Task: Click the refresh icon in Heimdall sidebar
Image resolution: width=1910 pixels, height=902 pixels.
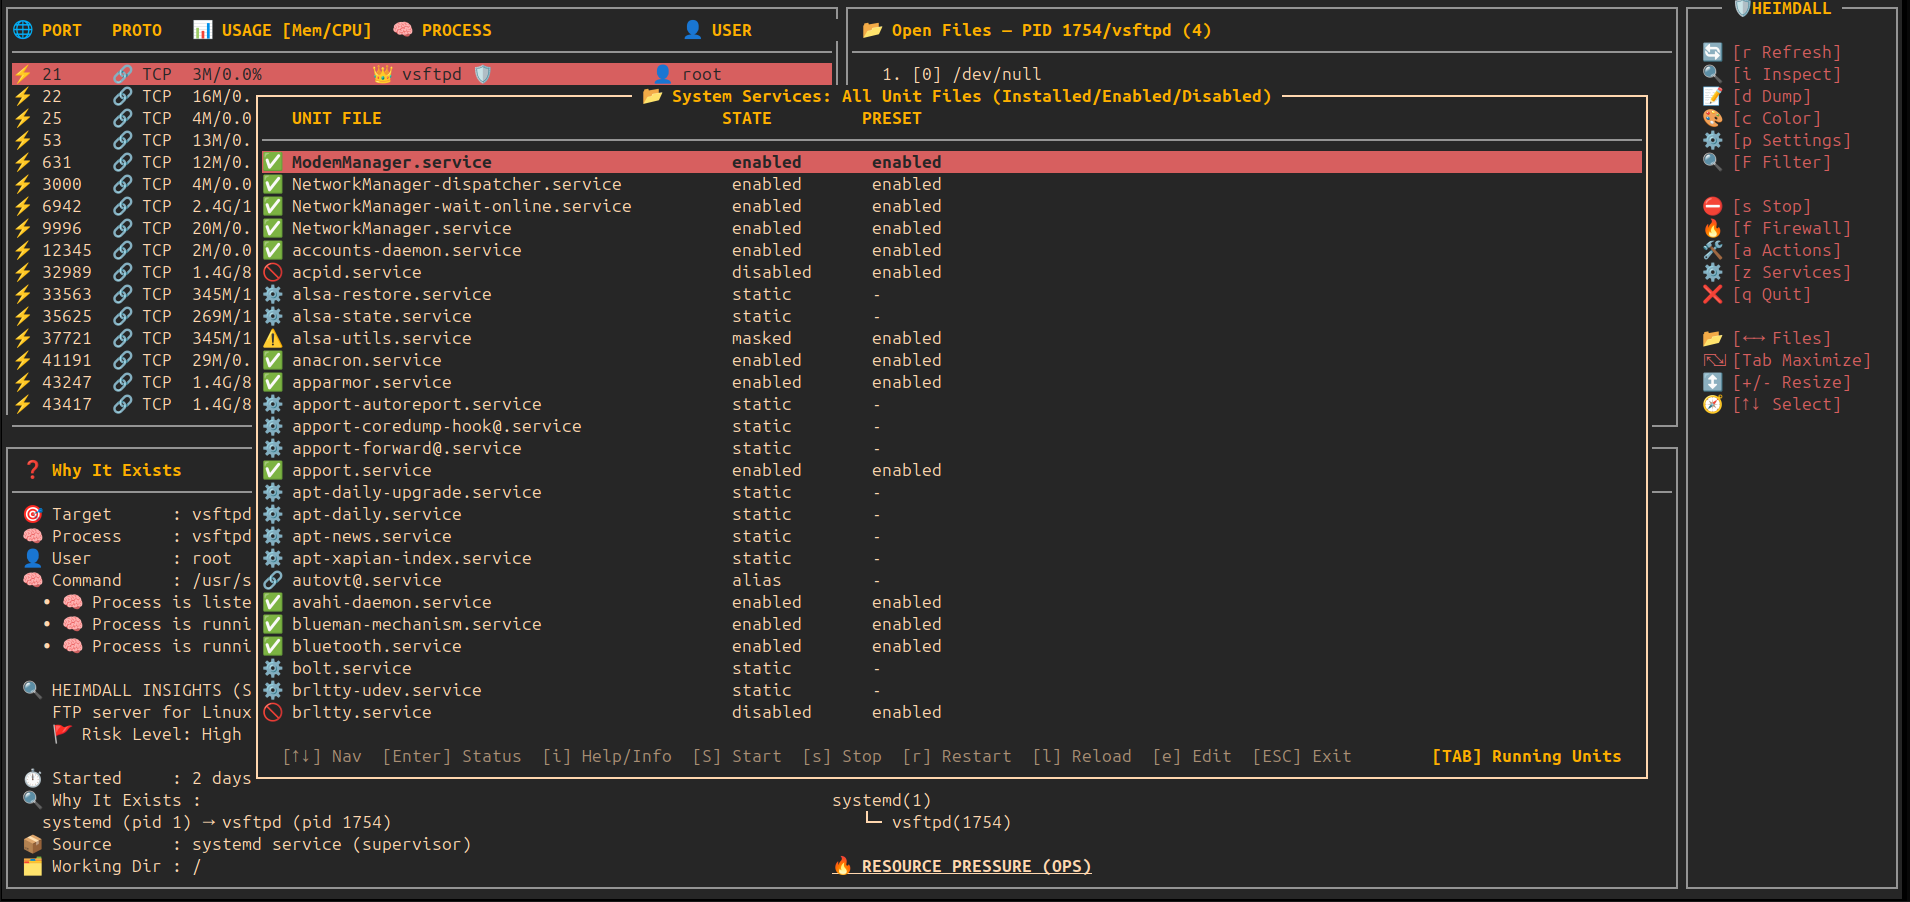Action: point(1712,52)
